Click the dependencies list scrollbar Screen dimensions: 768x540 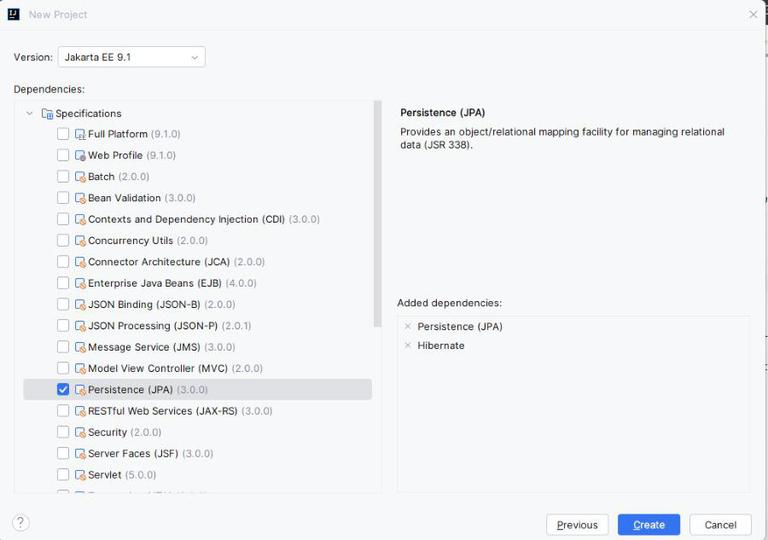pyautogui.click(x=377, y=214)
